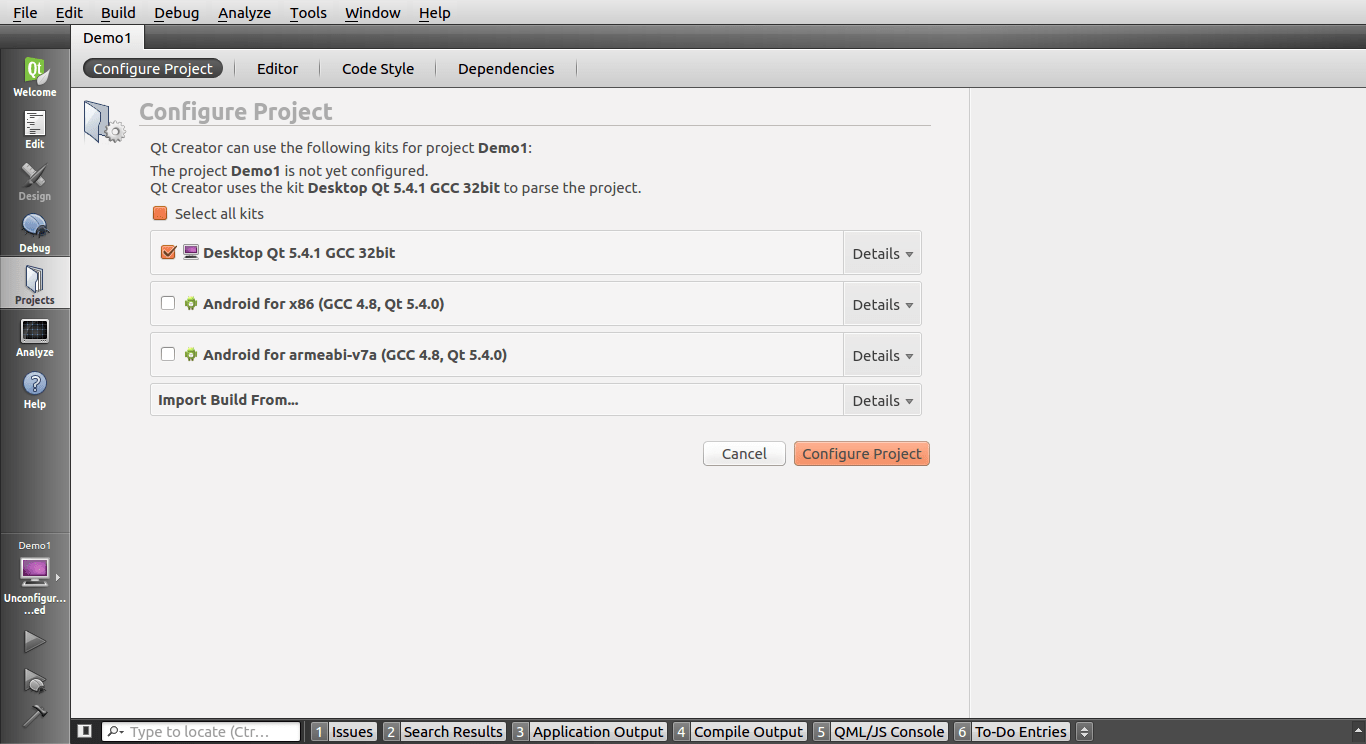This screenshot has height=744, width=1366.
Task: Open the Issues output pane
Action: coord(343,732)
